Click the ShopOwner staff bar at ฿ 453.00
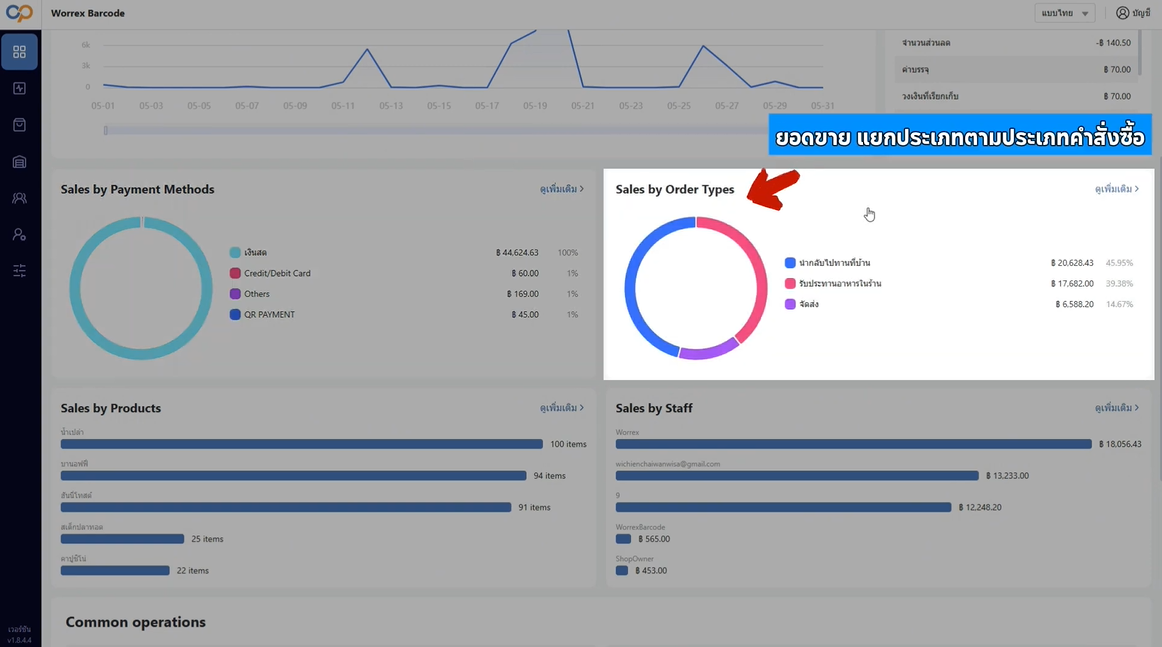Screen dimensions: 1162x647 (622, 571)
